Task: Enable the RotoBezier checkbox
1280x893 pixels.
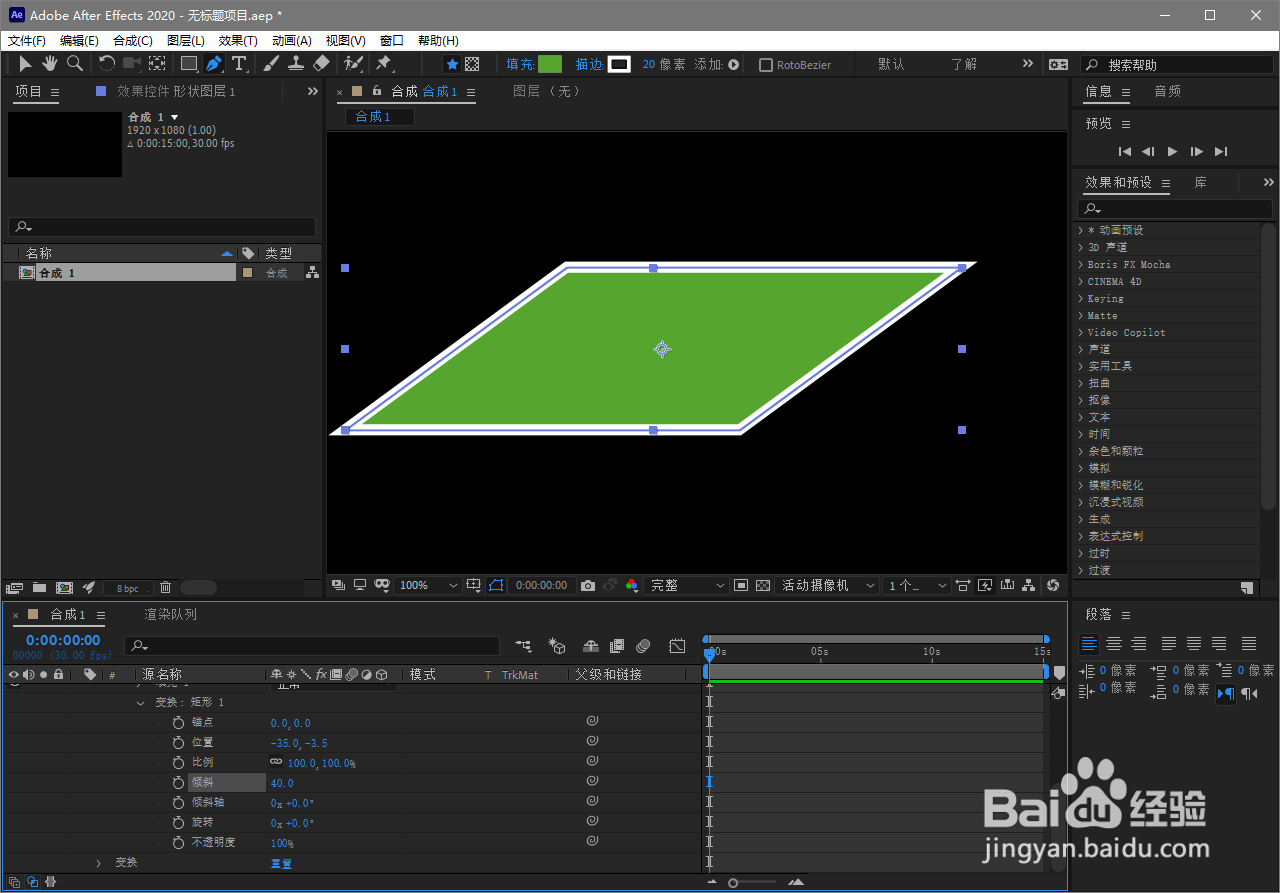Action: point(766,65)
